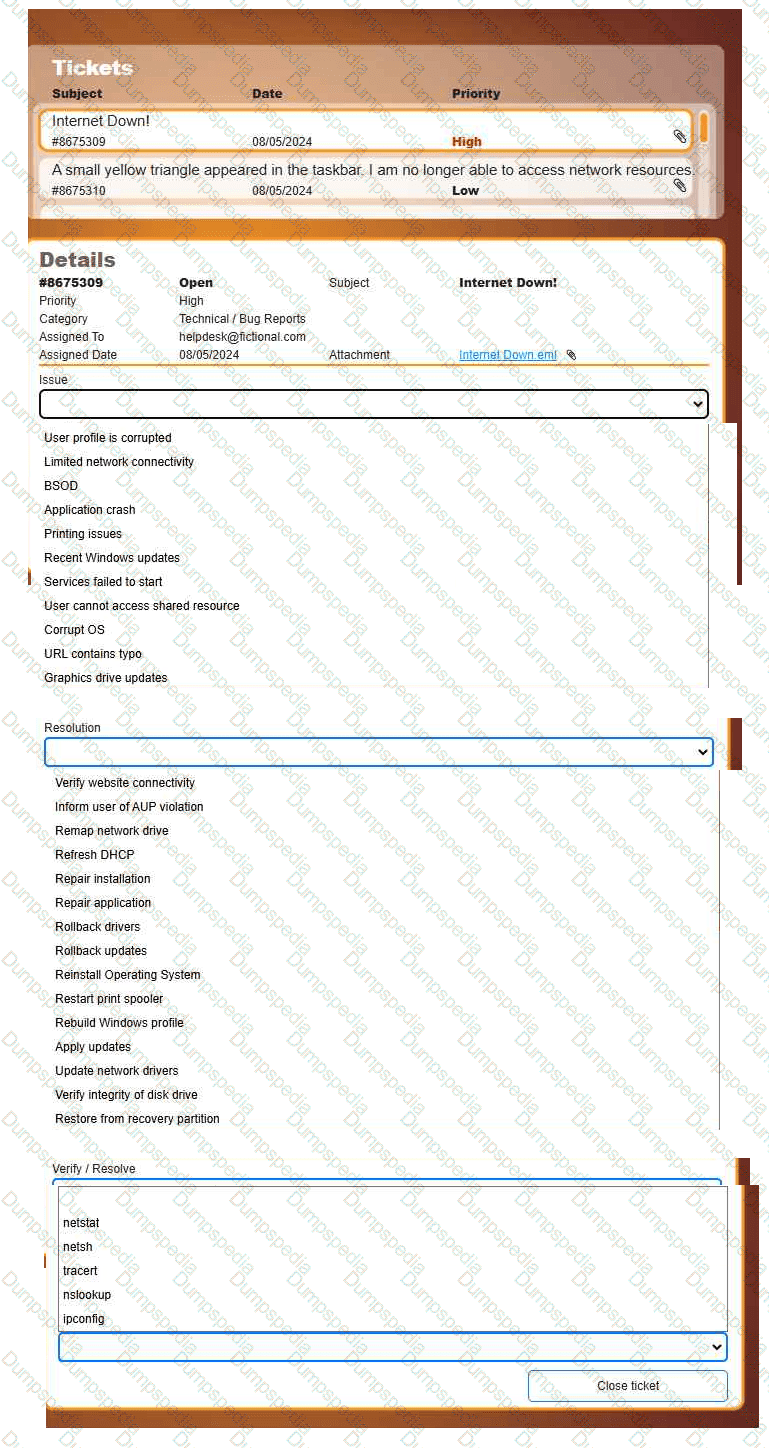769x1448 pixels.
Task: Select ipconfig from the command list
Action: 83,1319
